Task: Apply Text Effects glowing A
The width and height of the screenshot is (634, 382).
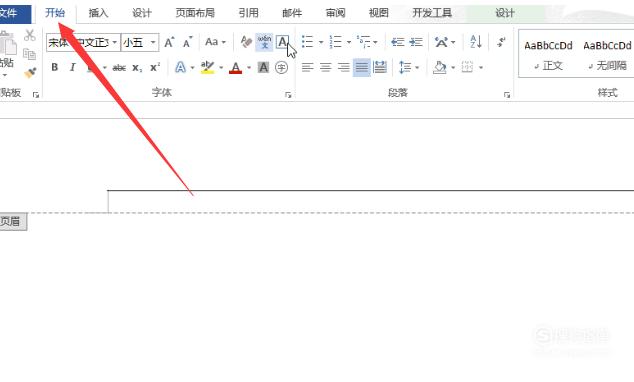Action: pos(180,67)
